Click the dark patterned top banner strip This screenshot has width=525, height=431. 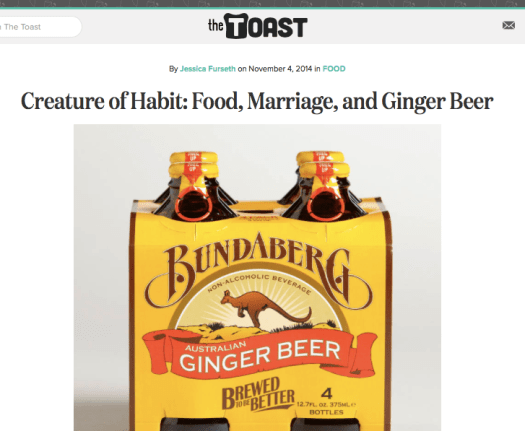pos(262,4)
